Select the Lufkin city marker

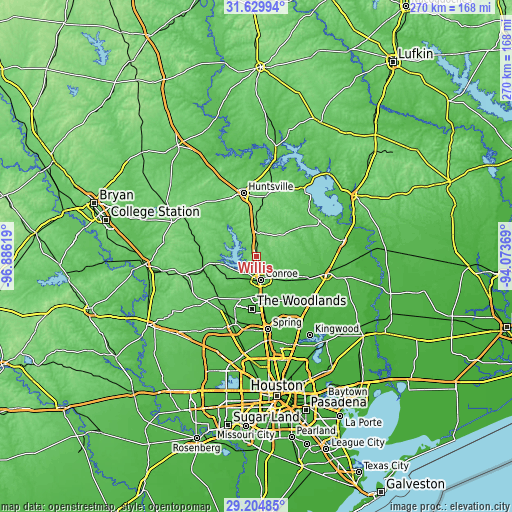point(393,62)
